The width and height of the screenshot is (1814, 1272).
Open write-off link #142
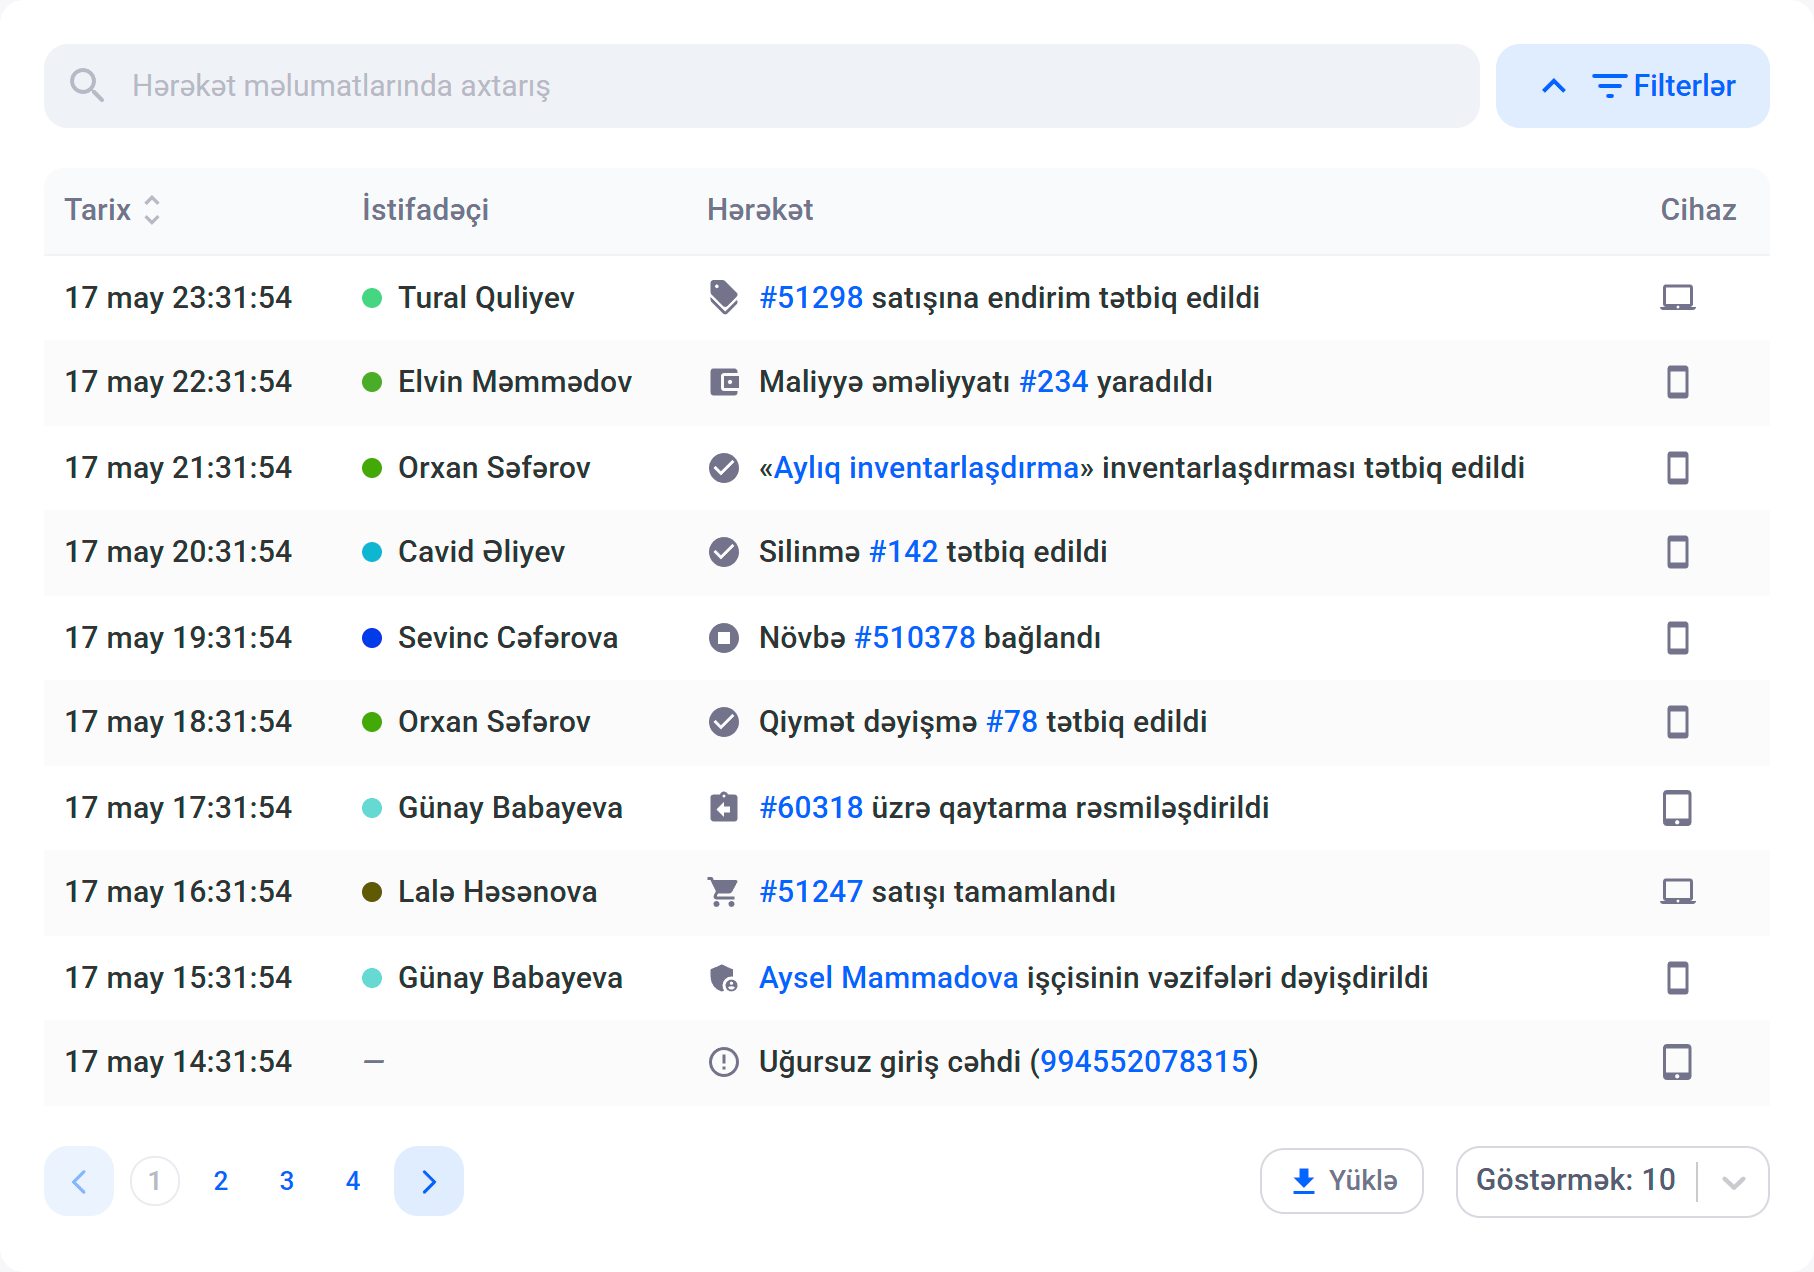click(903, 552)
